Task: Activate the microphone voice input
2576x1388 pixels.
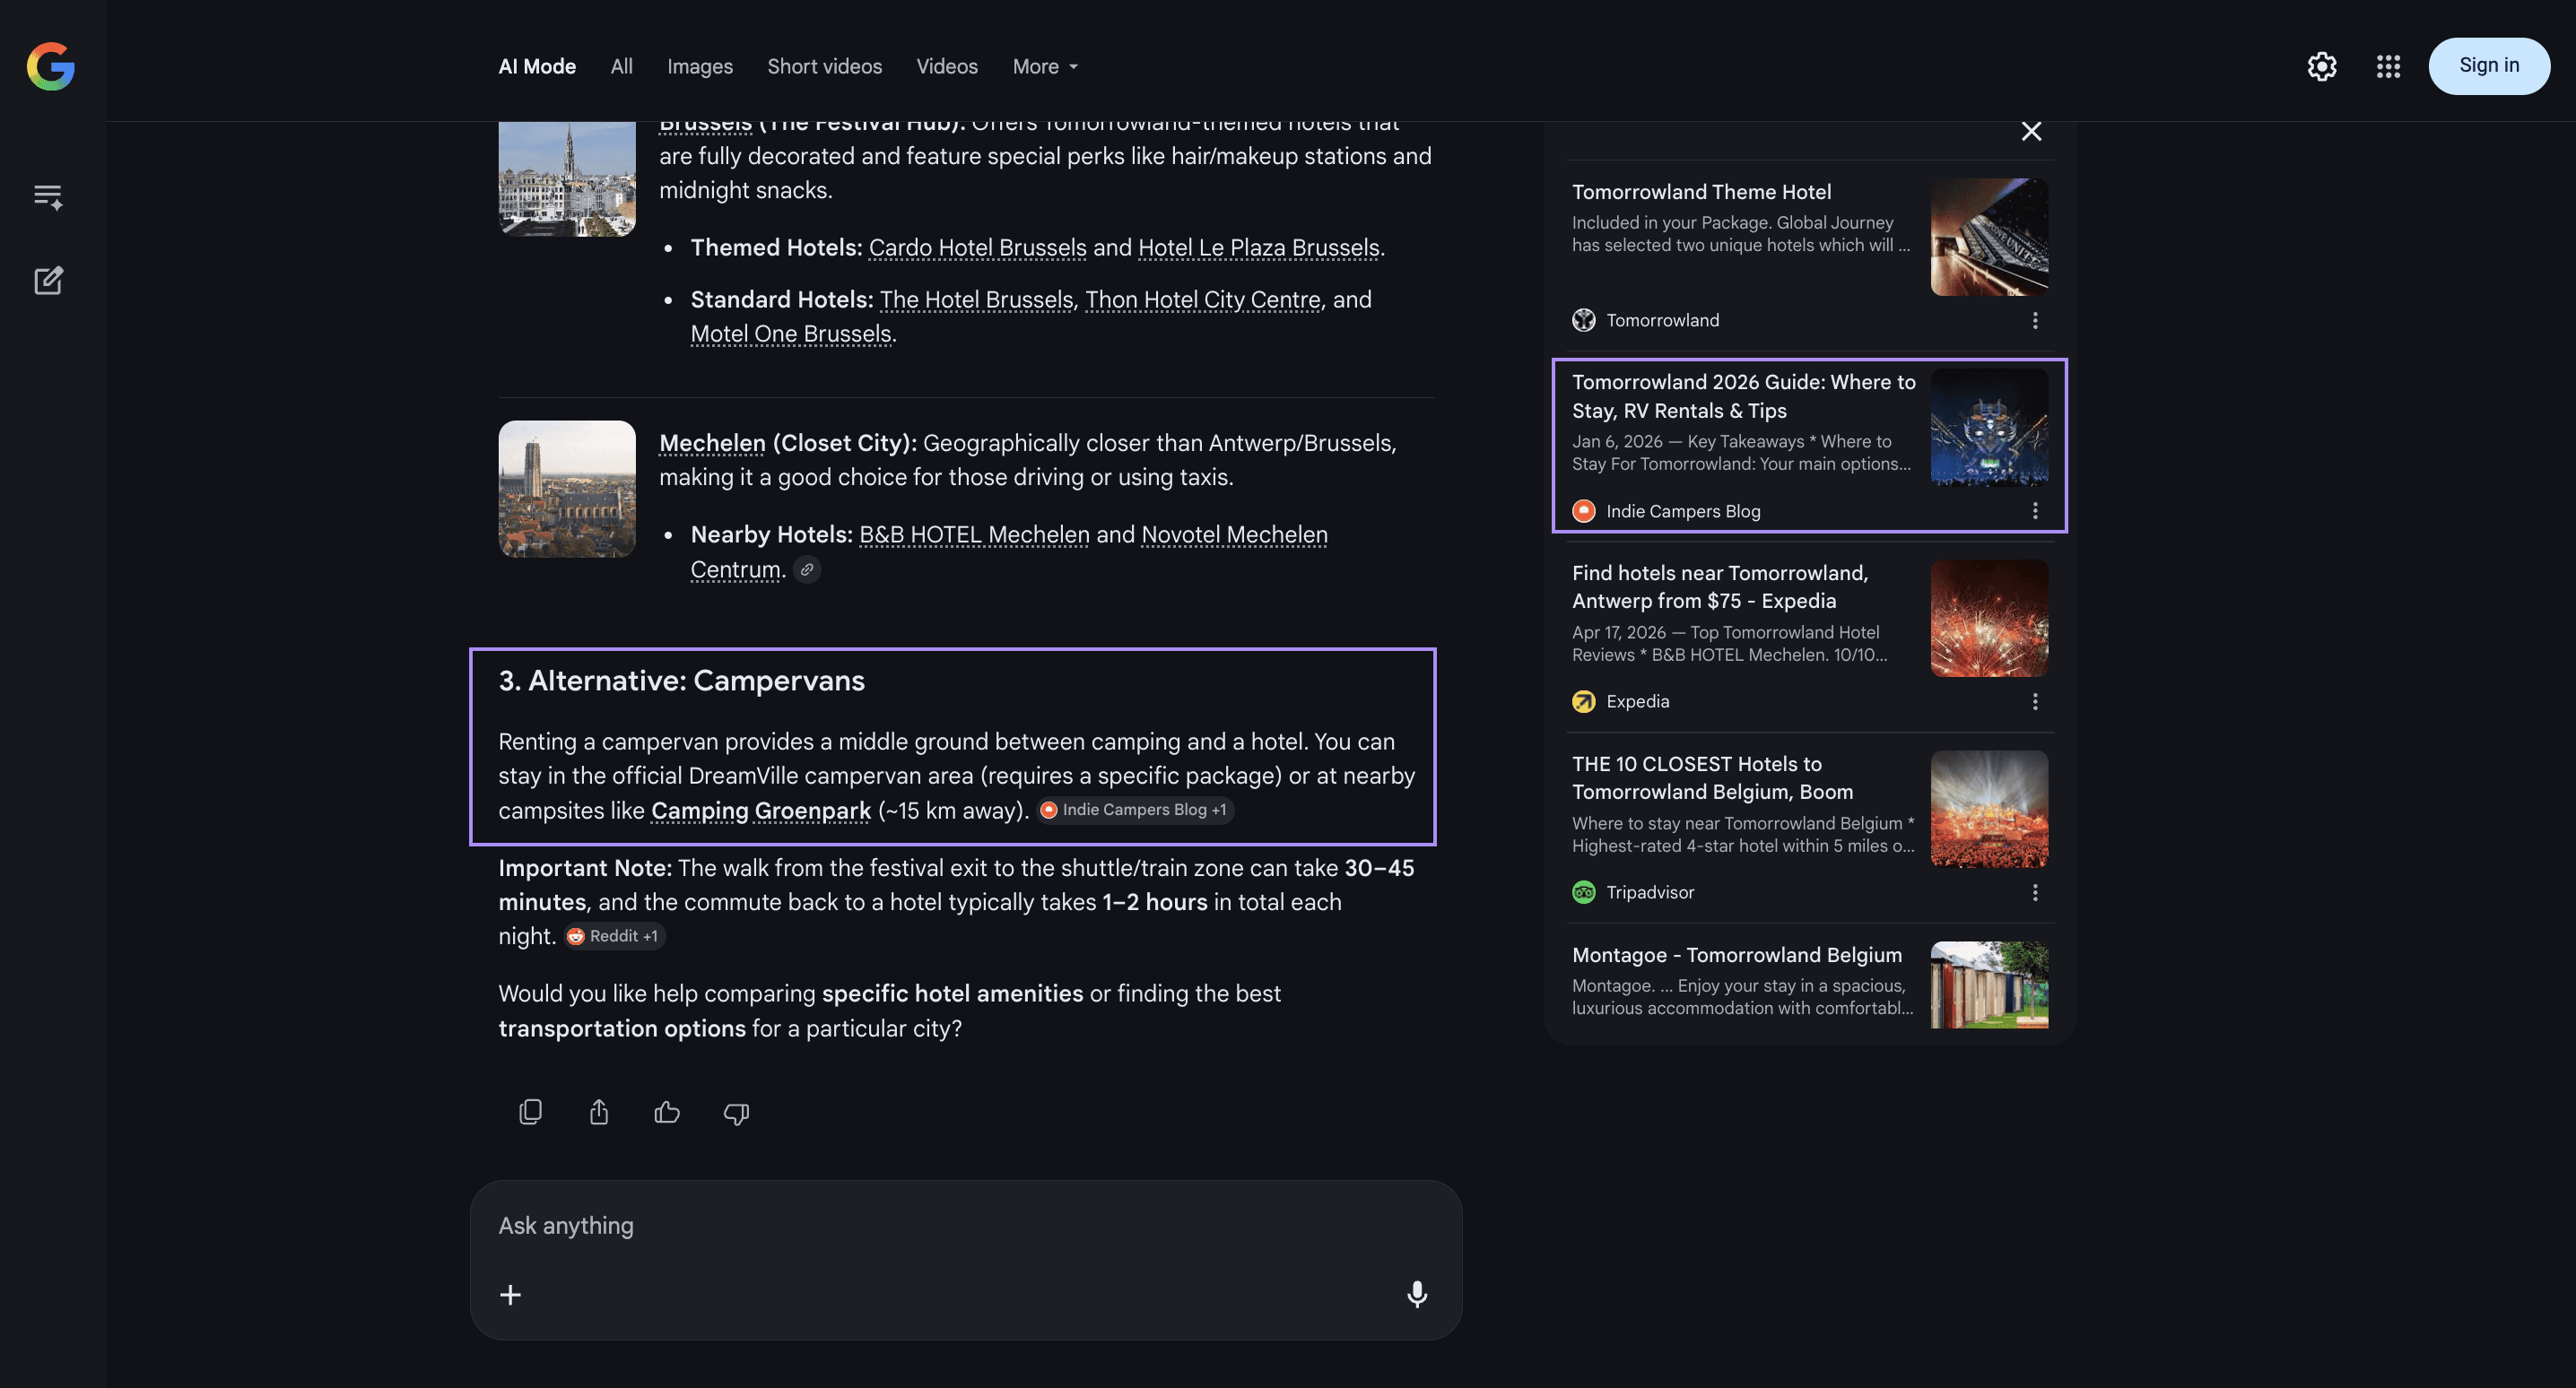Action: 1417,1294
